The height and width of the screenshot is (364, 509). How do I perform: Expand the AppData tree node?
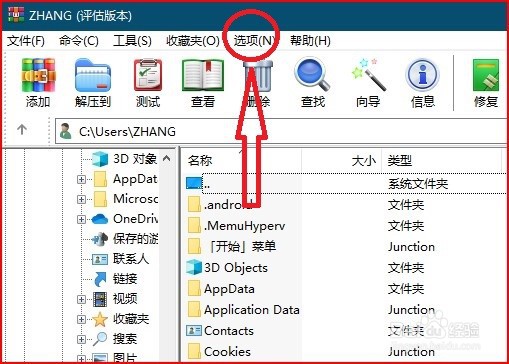[81, 179]
